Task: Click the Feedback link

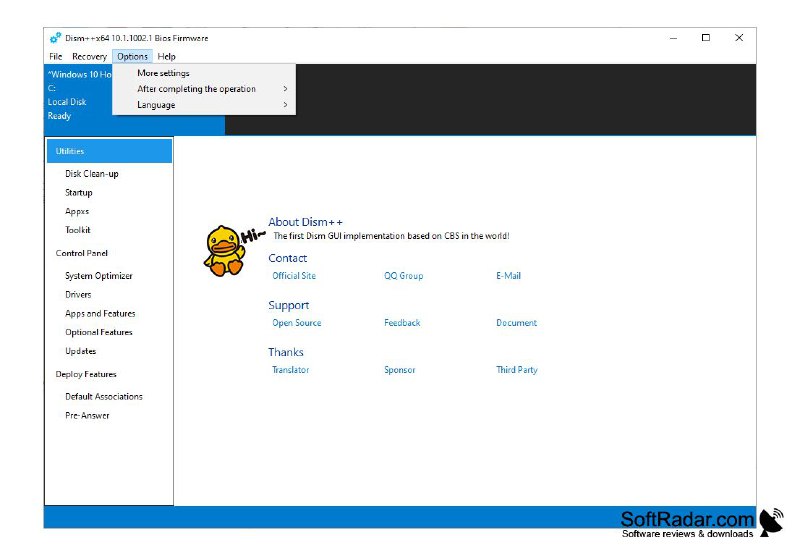Action: (402, 323)
